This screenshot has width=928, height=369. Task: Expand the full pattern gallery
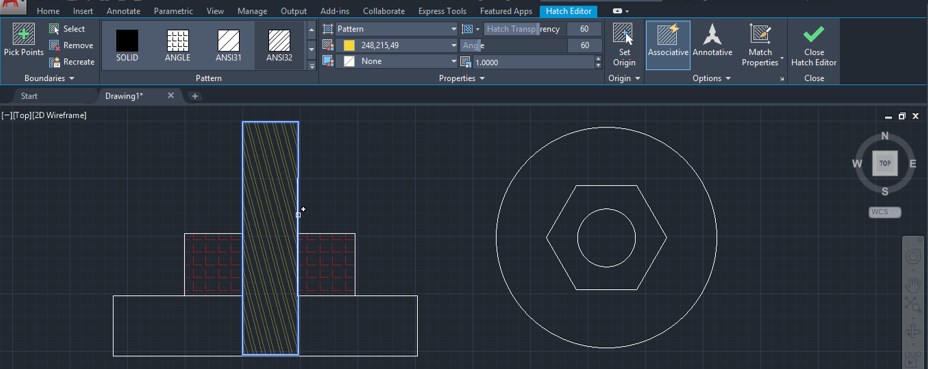pos(312,65)
